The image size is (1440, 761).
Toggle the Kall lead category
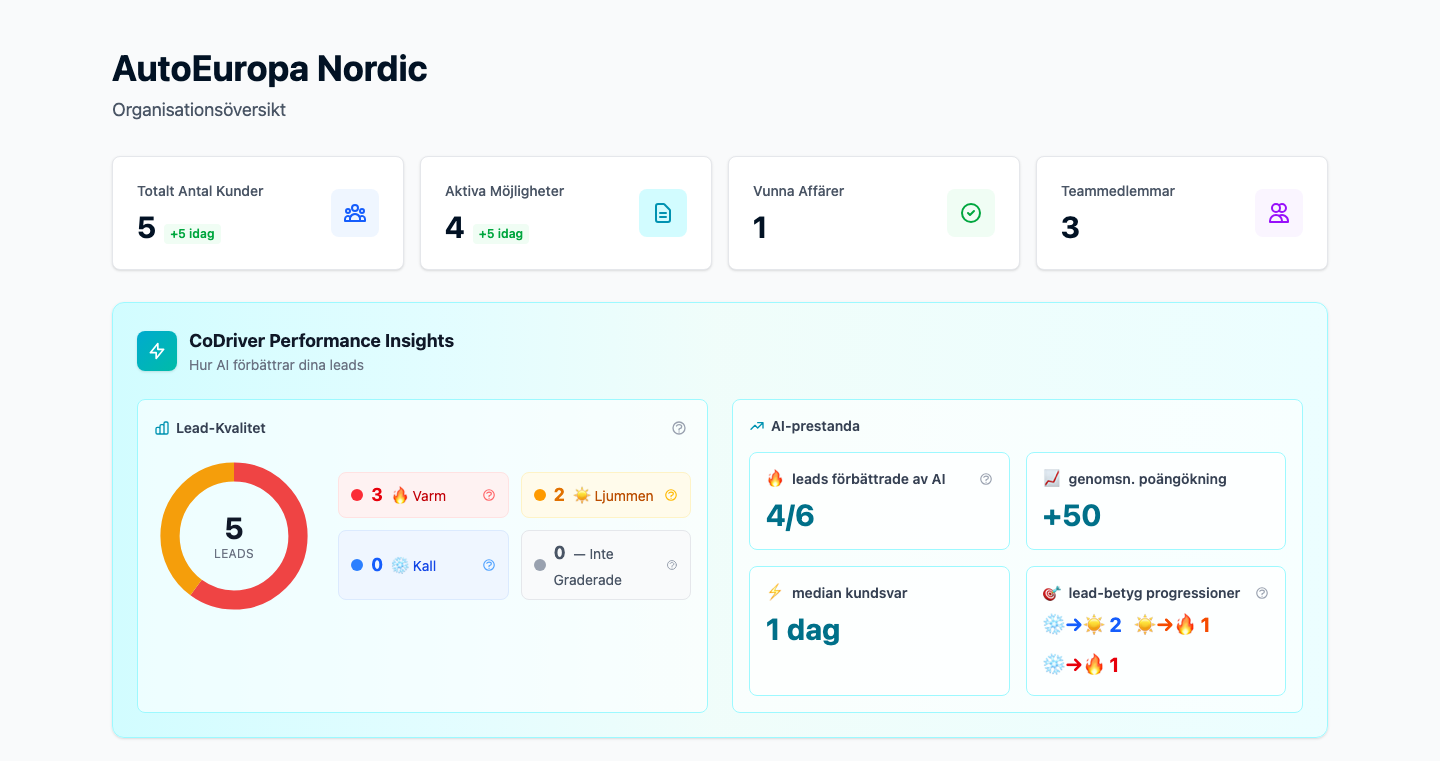tap(423, 564)
